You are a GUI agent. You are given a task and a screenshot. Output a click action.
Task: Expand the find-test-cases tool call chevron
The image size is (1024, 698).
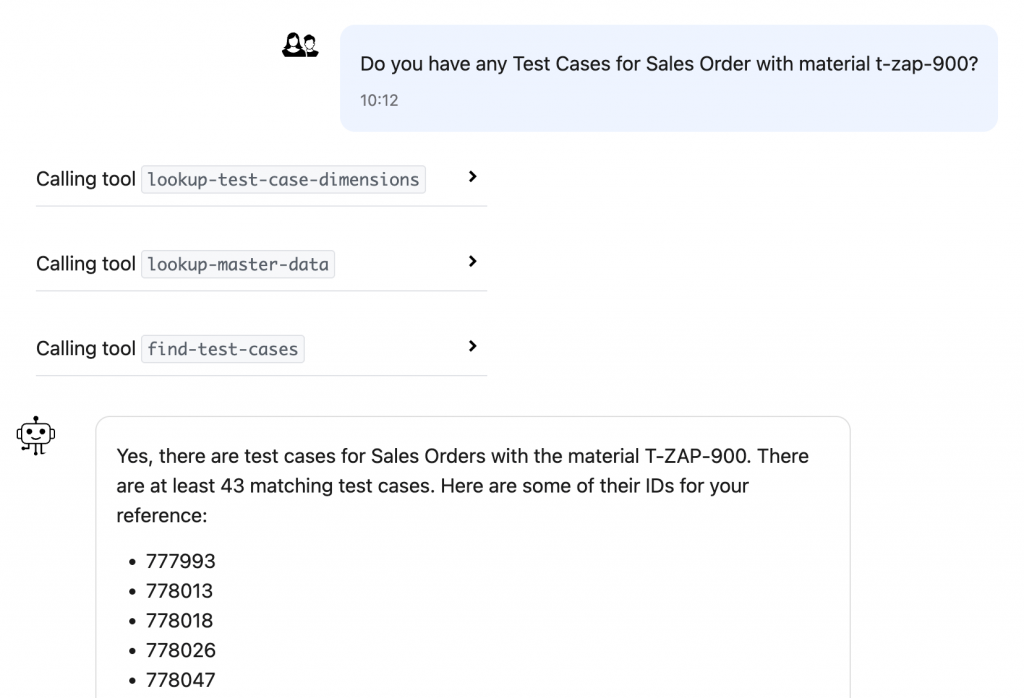(x=473, y=347)
